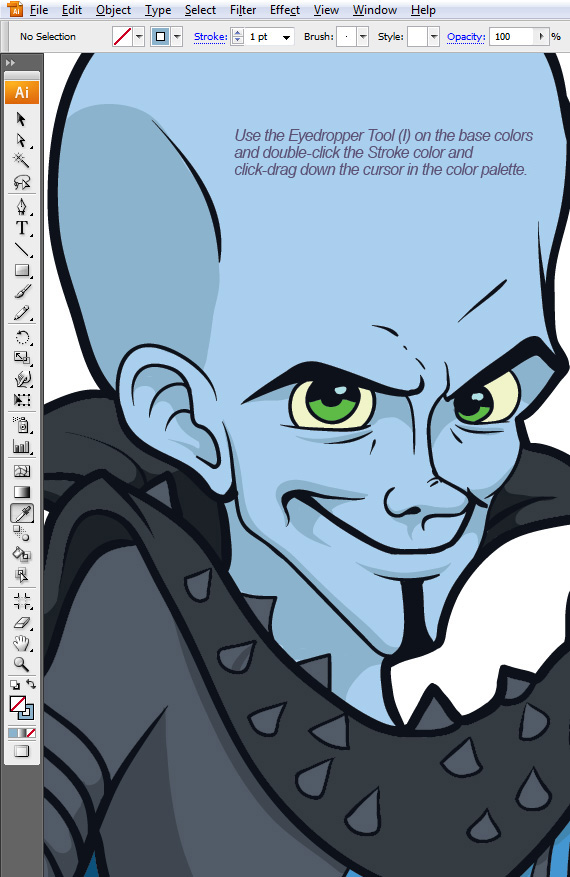Click the control bar Fill swatch
Screen dimensions: 570x877
122,37
